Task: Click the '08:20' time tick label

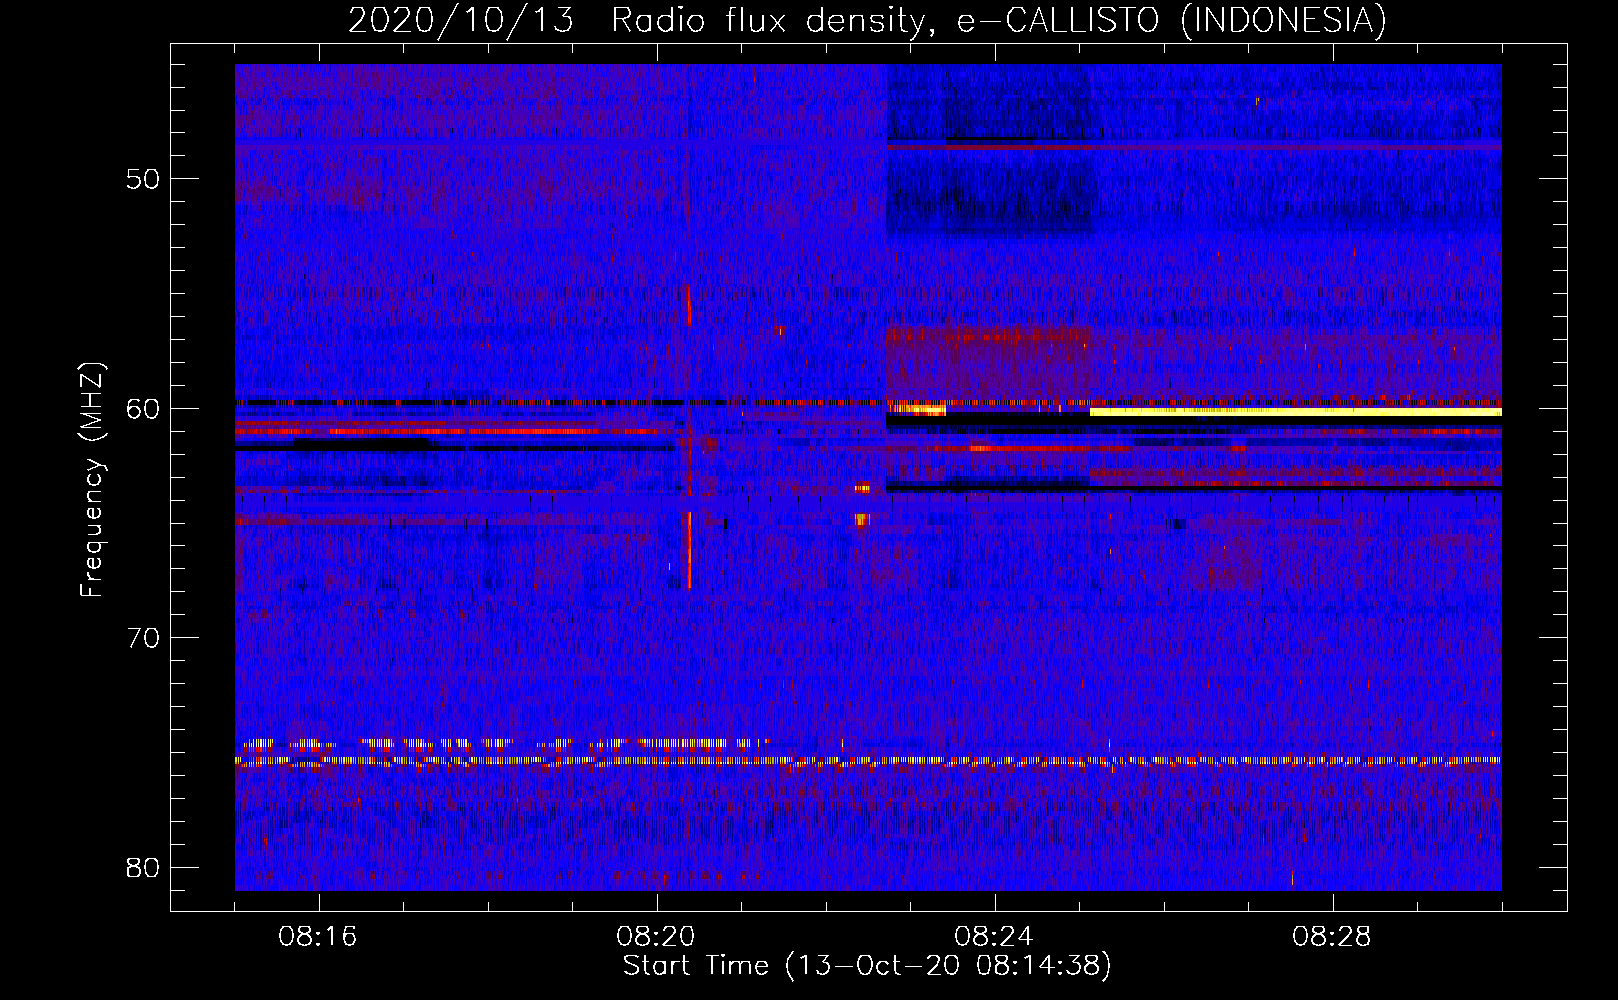Action: pos(656,936)
